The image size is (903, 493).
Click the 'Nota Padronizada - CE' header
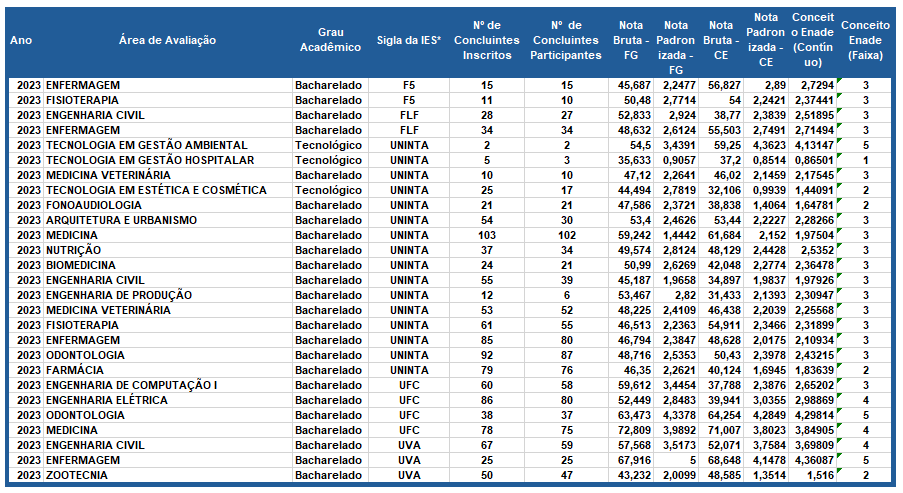tap(766, 40)
